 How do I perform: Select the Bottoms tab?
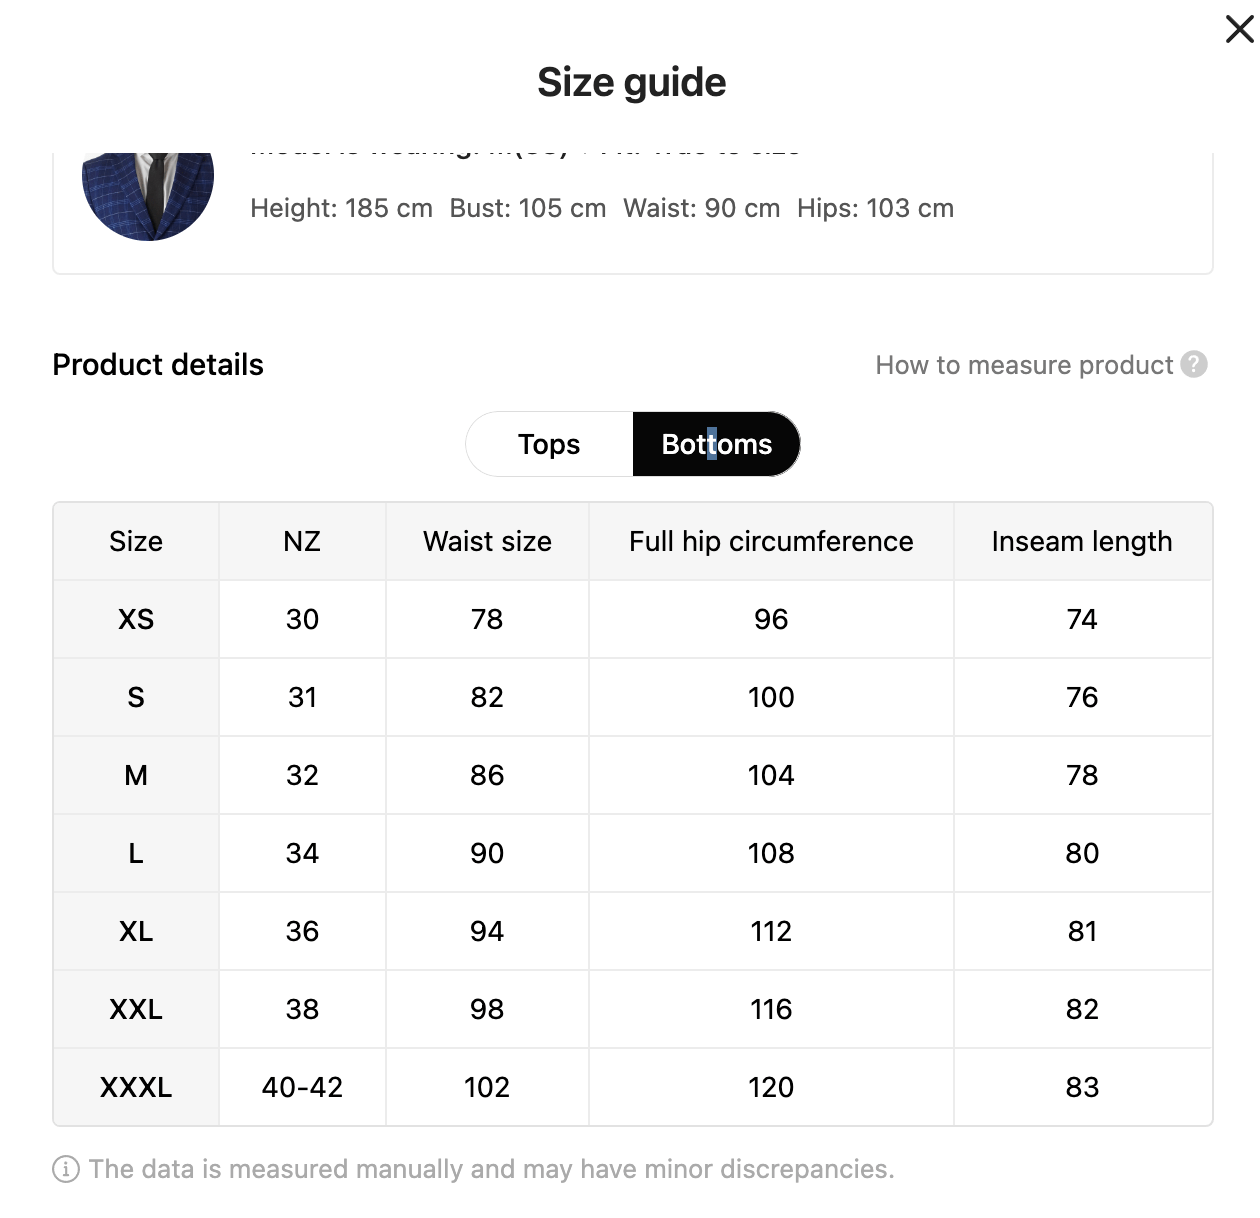coord(716,444)
